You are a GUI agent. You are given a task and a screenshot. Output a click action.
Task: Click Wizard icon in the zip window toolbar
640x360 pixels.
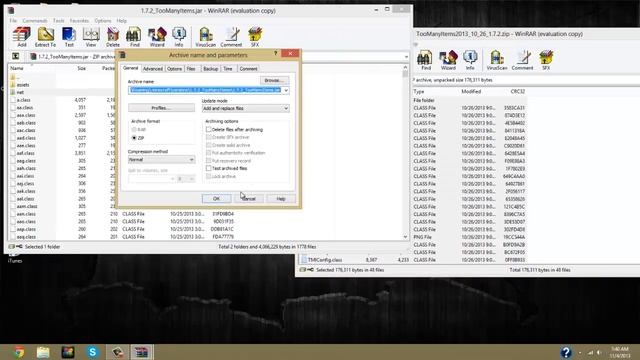coord(448,60)
